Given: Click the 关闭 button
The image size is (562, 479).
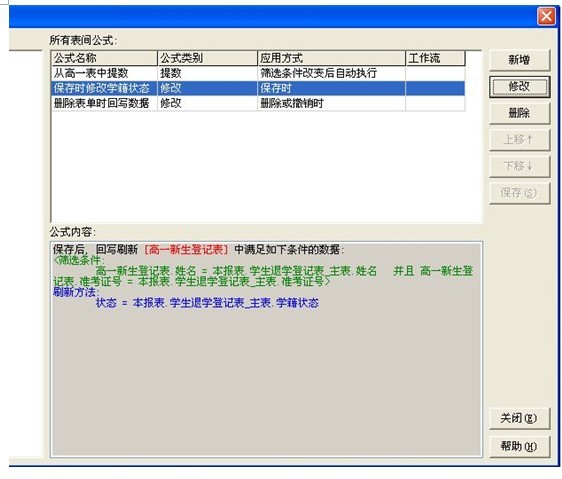Looking at the screenshot, I should pyautogui.click(x=519, y=418).
